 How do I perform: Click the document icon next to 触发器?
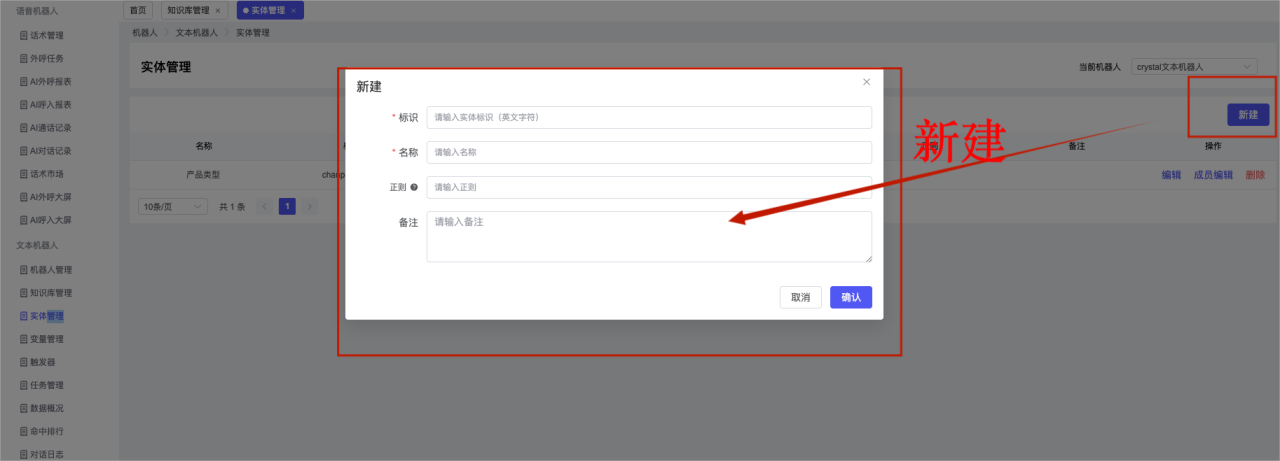[24, 363]
